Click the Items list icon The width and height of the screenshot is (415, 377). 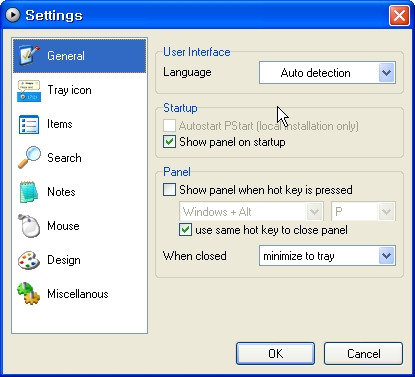click(x=29, y=125)
